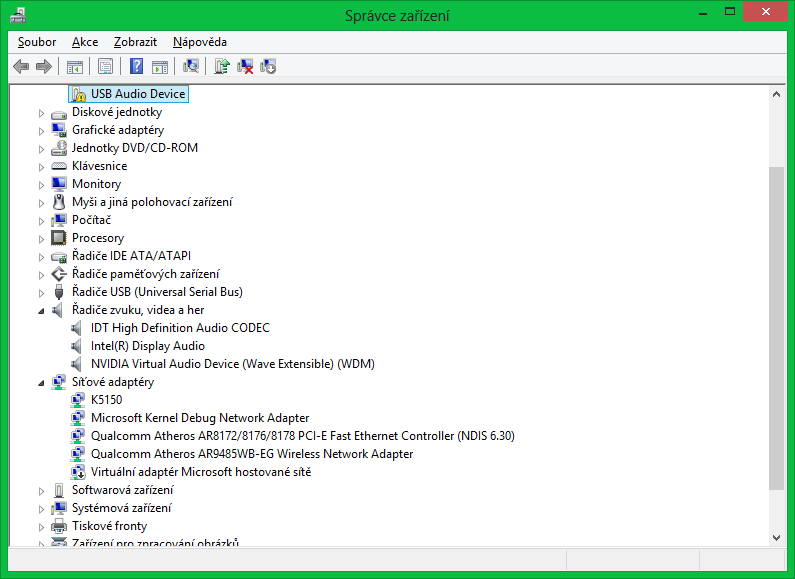
Task: Click the mouse icon of Myši category
Action: [x=59, y=202]
